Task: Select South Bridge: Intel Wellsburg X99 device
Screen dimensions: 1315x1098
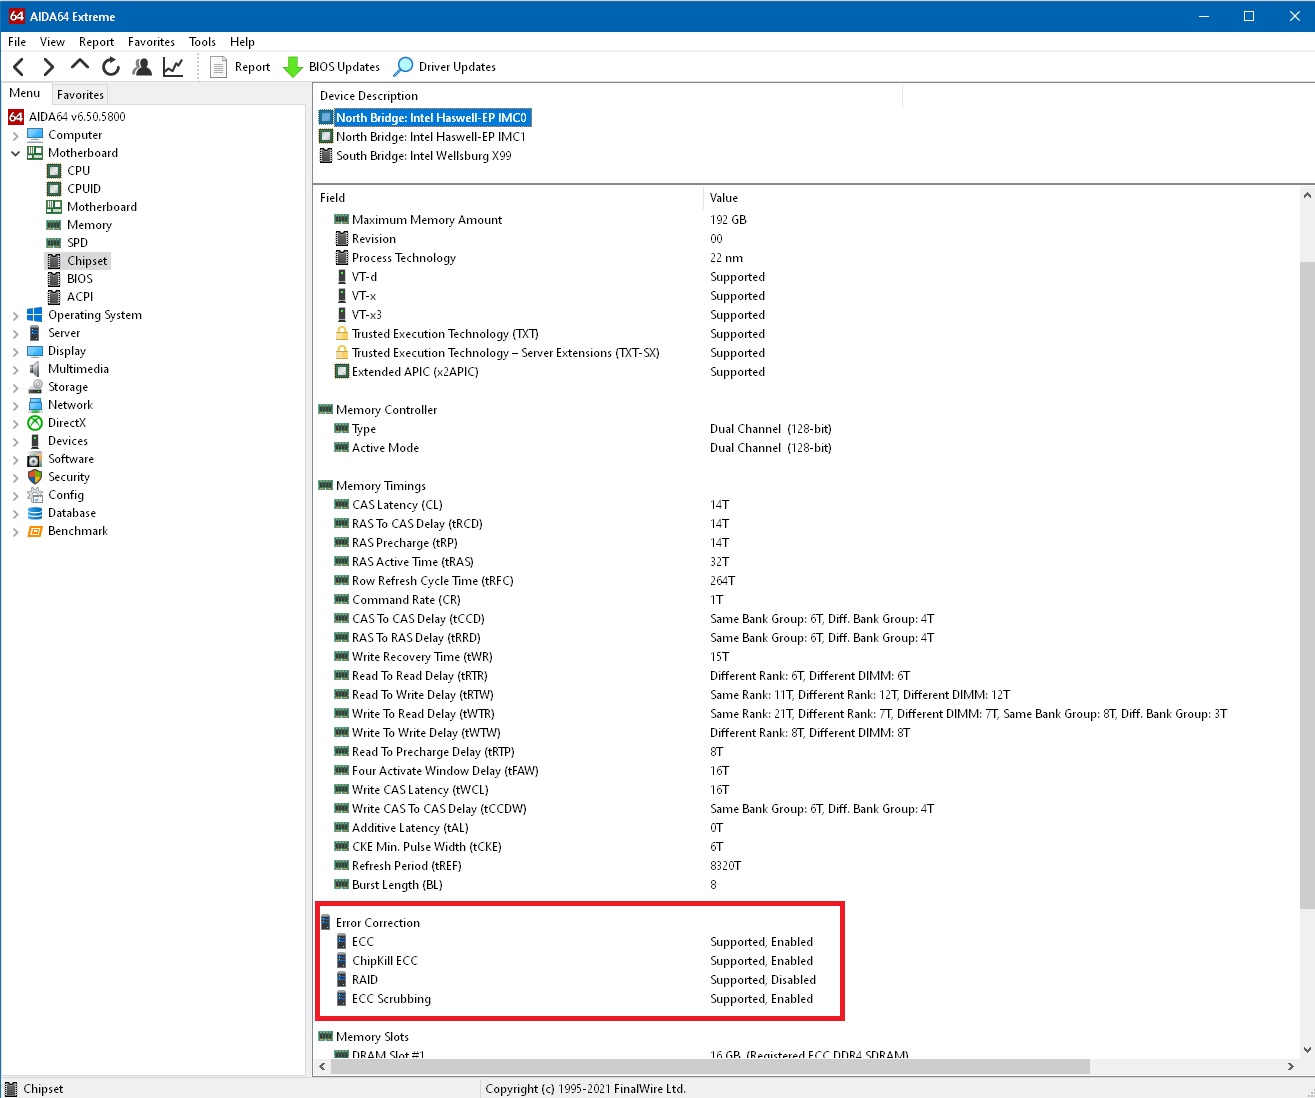Action: click(x=424, y=156)
